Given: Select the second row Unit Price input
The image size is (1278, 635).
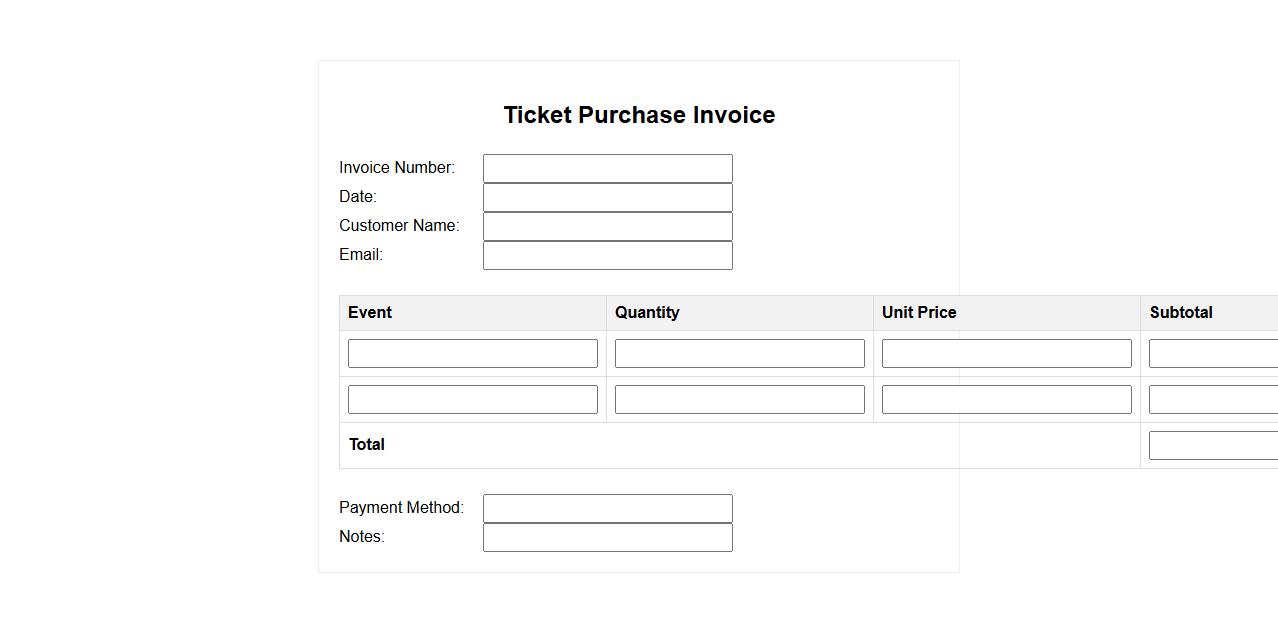Looking at the screenshot, I should point(1006,399).
